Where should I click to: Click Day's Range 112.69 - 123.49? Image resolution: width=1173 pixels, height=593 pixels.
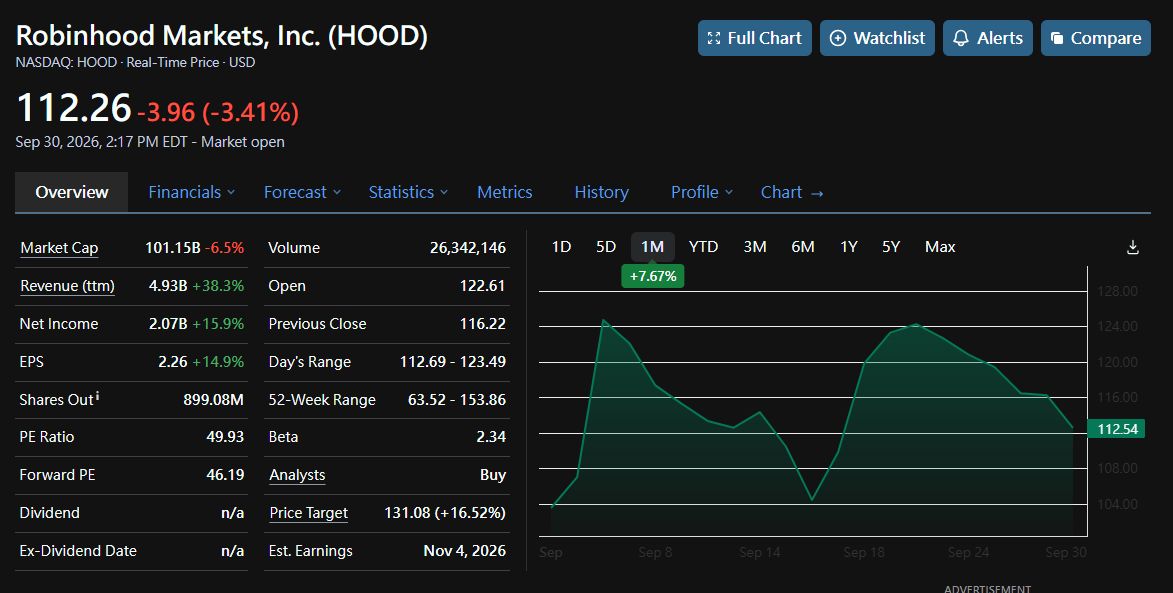pos(453,362)
